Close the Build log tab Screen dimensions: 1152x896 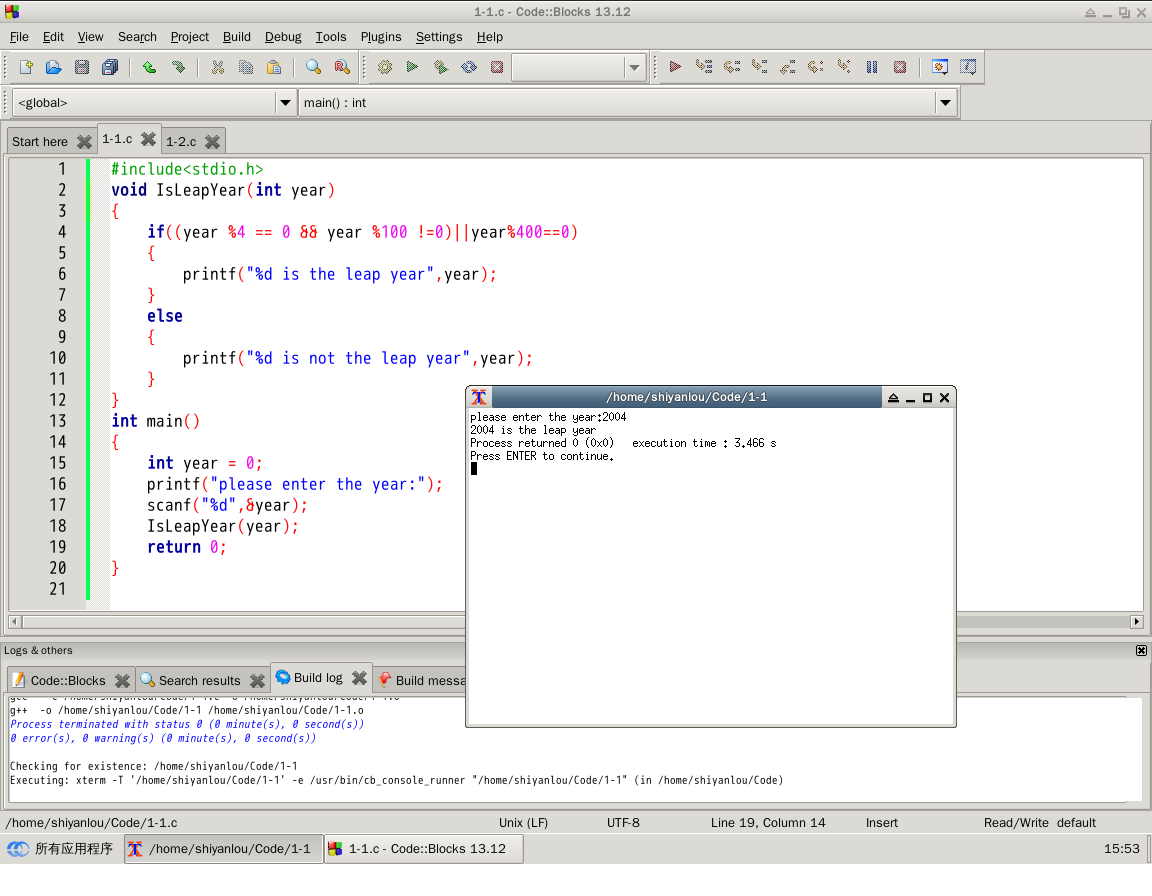pos(359,678)
